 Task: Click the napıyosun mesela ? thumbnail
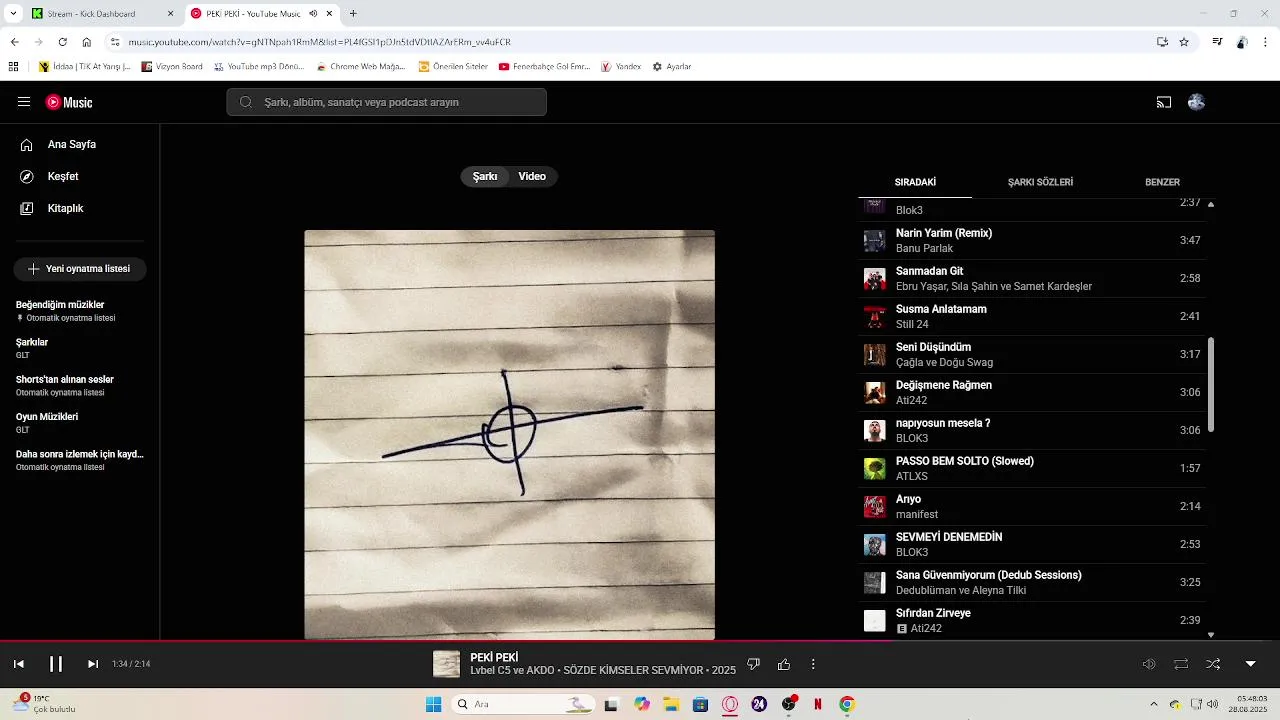point(875,431)
